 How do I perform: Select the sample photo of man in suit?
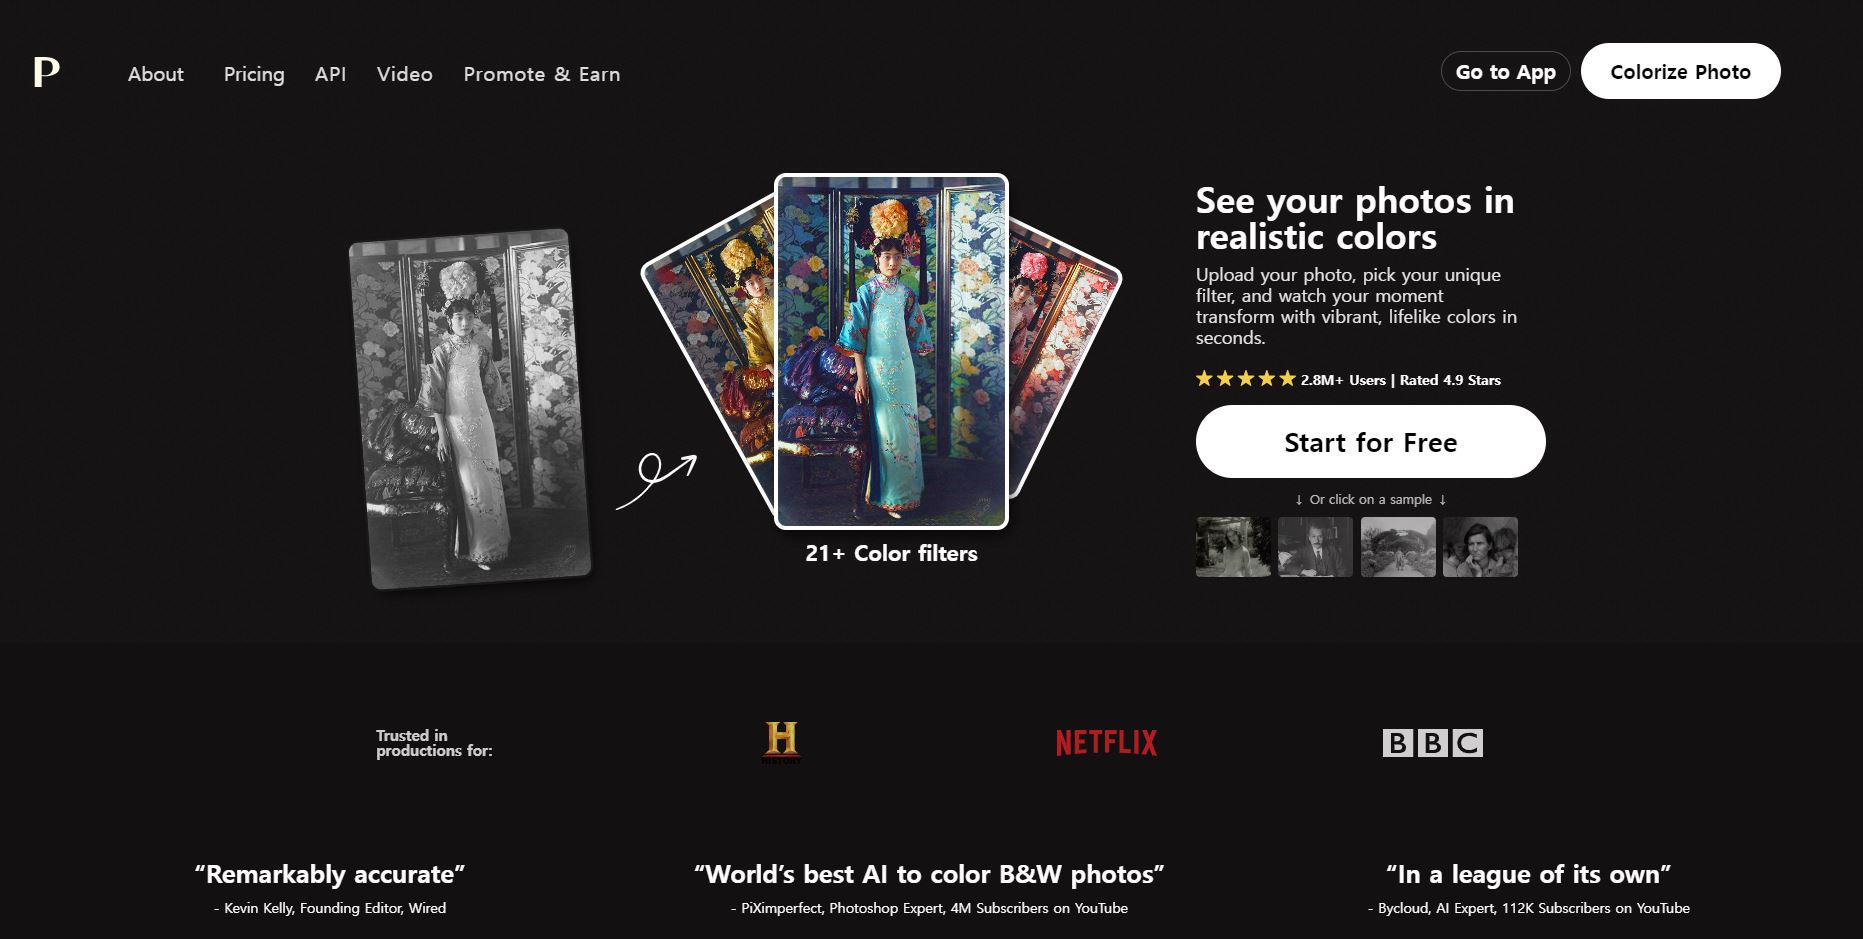click(x=1316, y=547)
